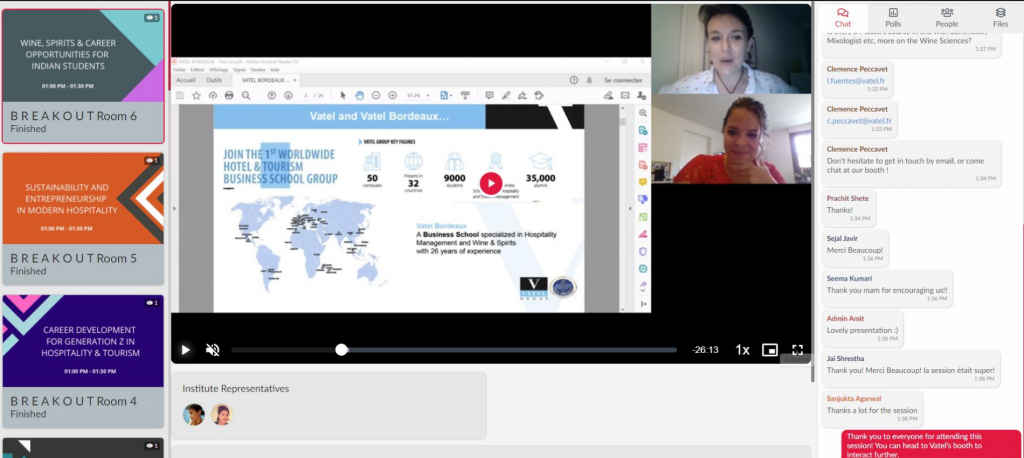Click the Acrobat highlighter pen icon

[505, 95]
